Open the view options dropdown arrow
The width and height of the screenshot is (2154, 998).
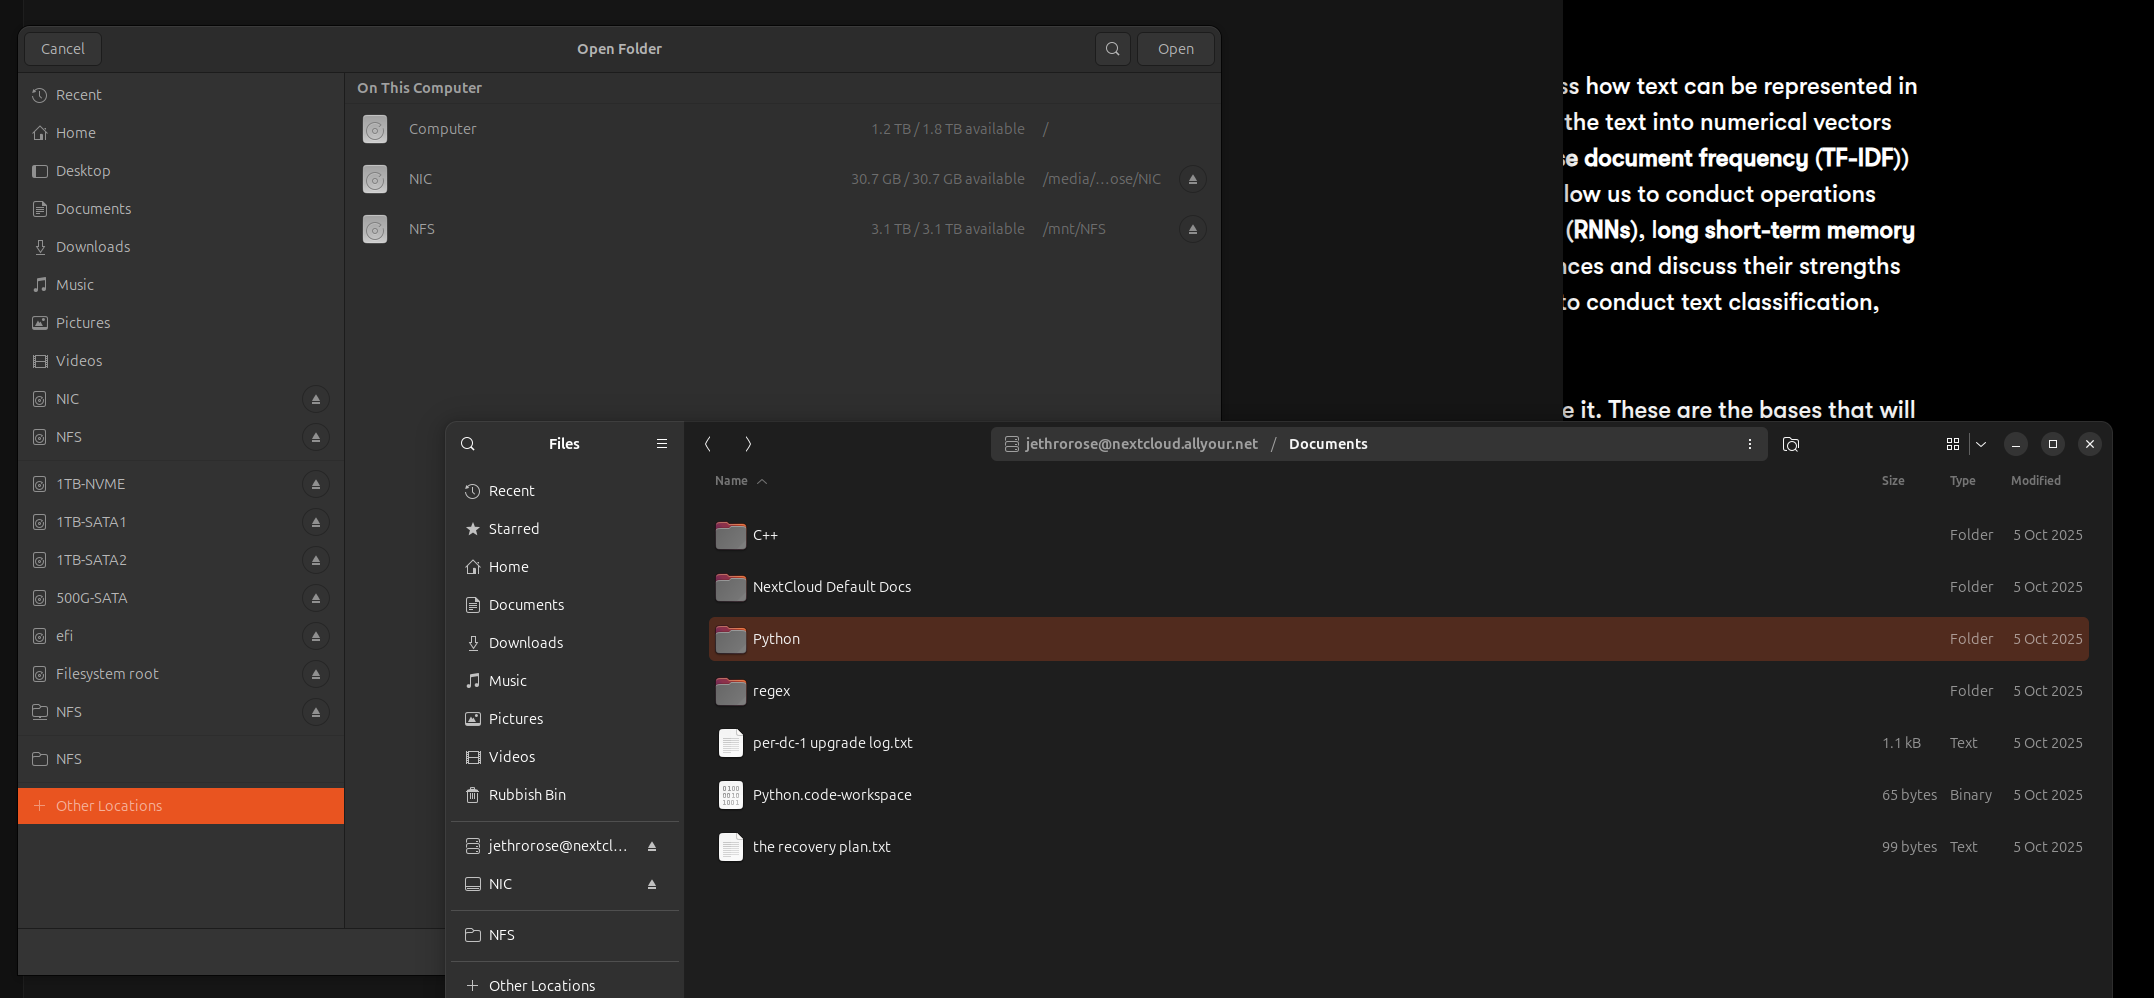1981,444
